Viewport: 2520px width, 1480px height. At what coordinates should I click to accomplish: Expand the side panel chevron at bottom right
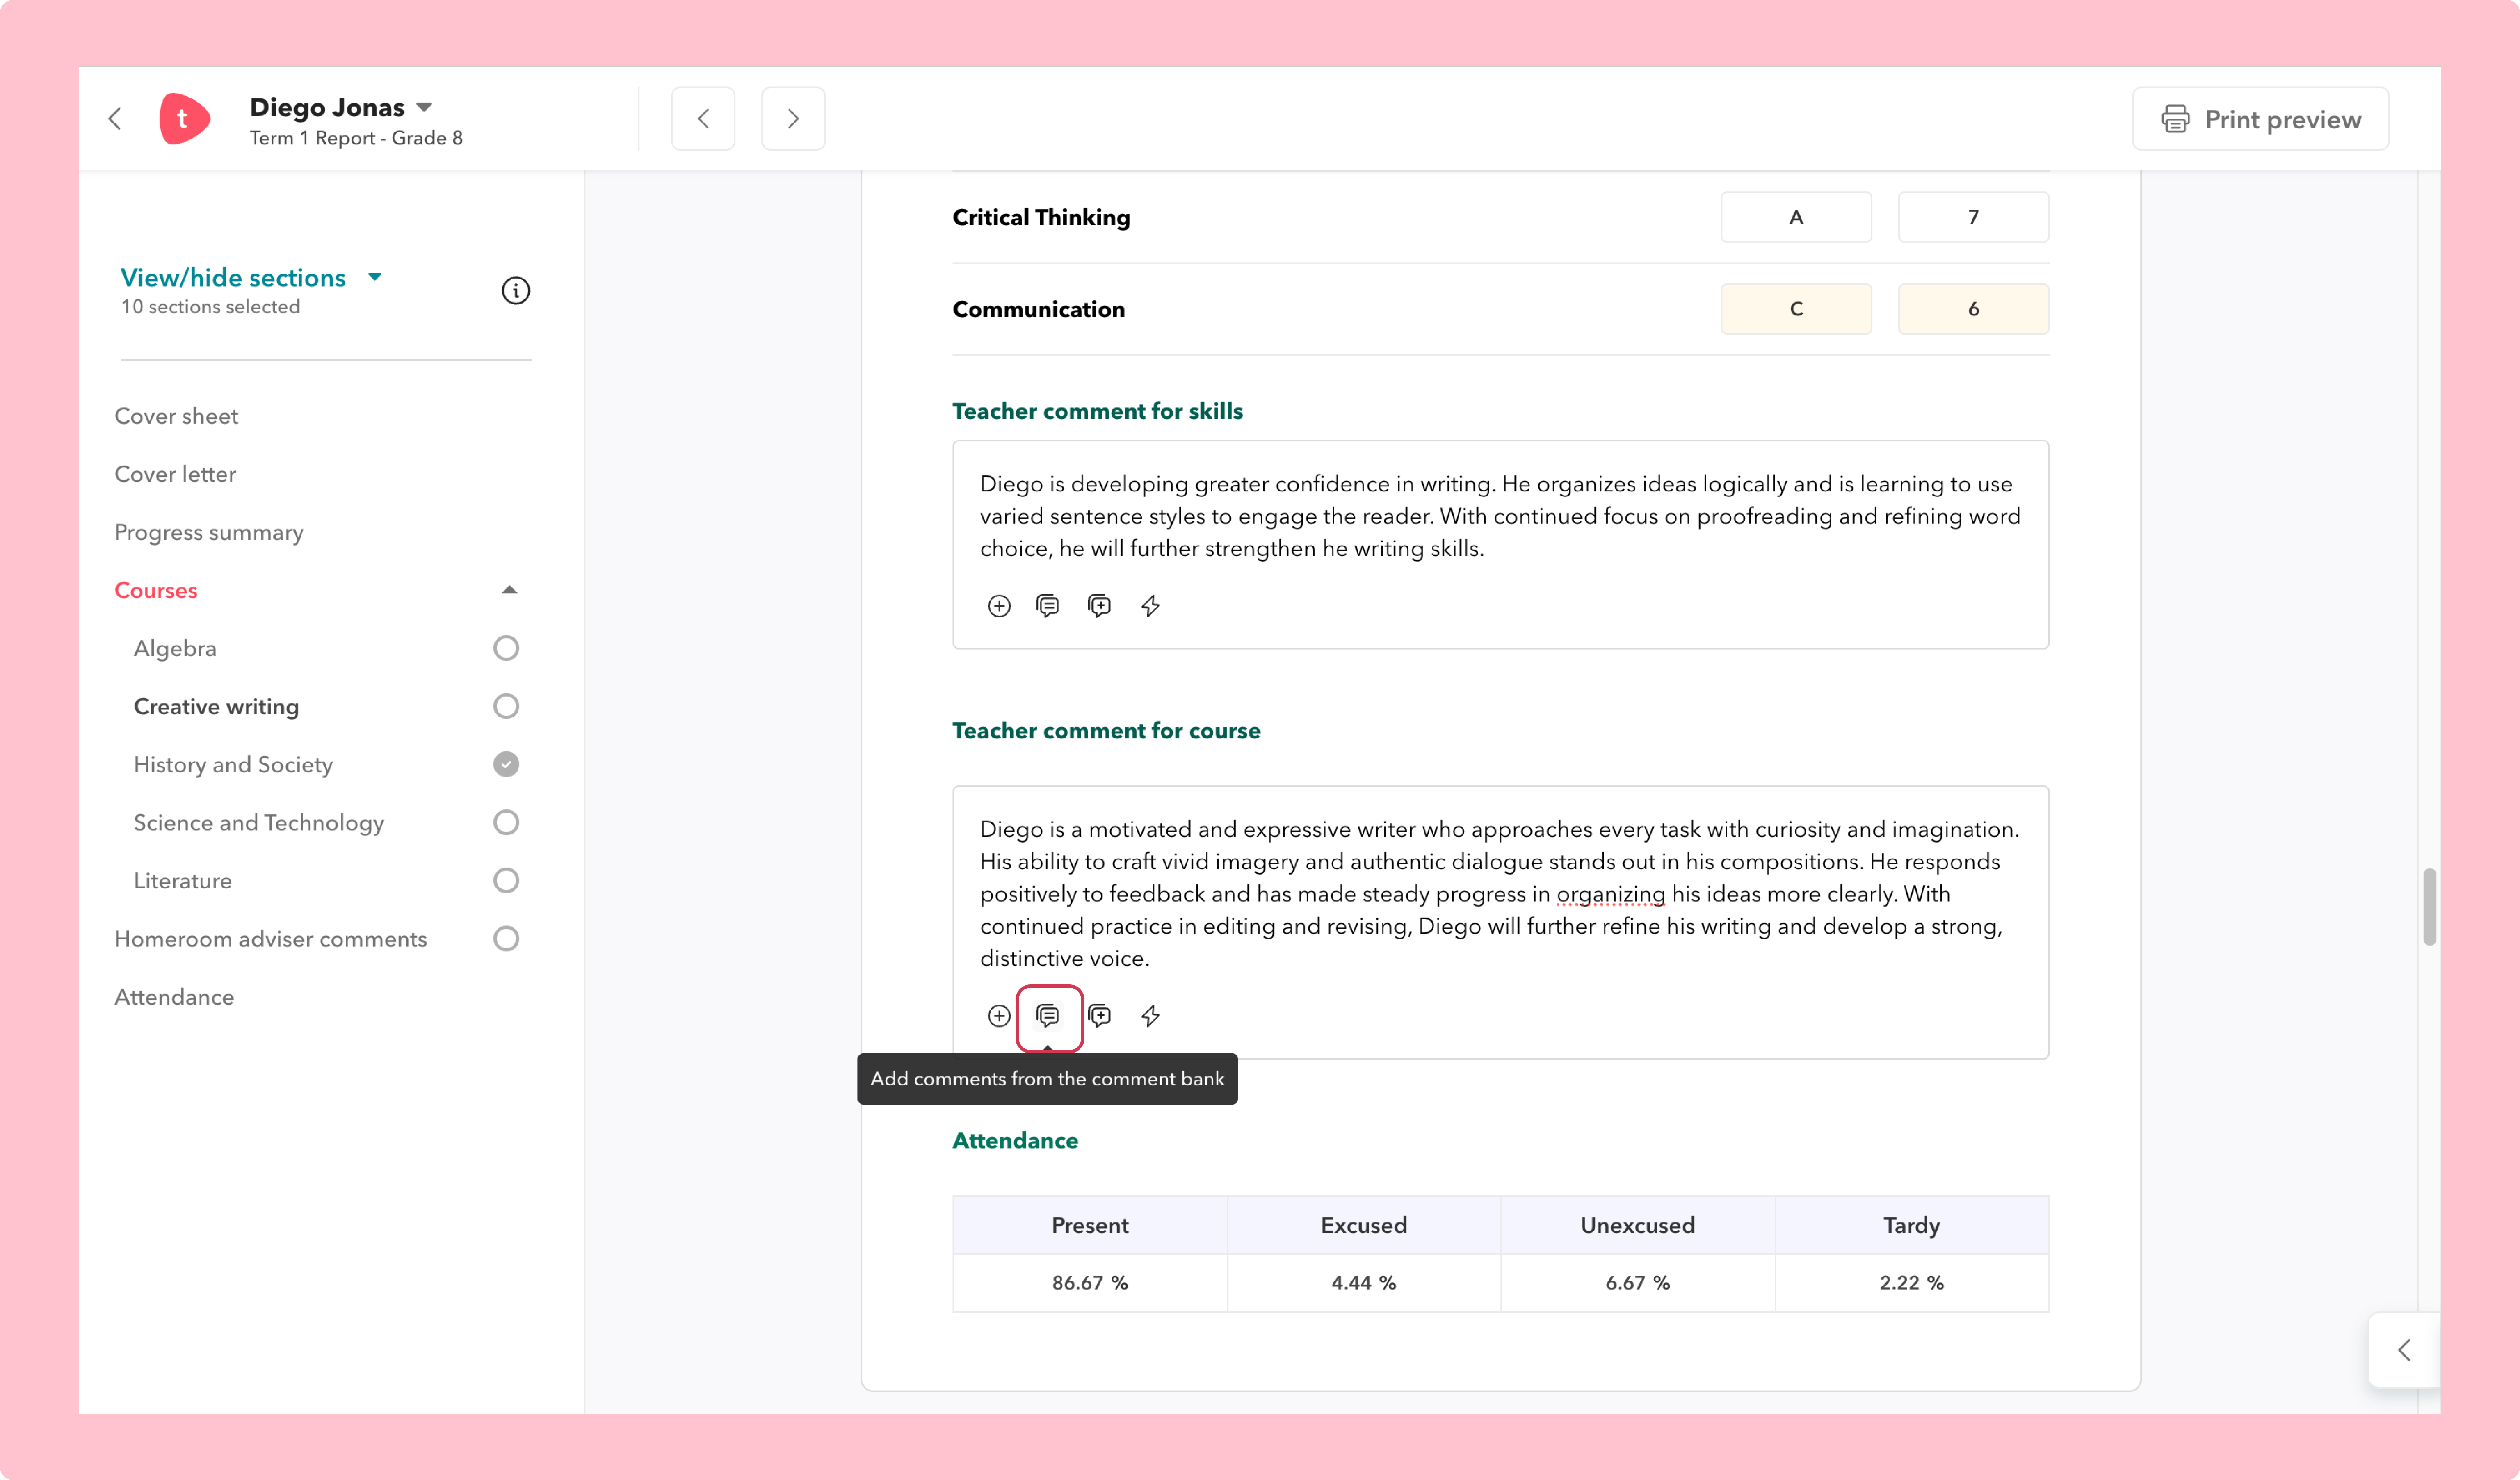pyautogui.click(x=2404, y=1350)
